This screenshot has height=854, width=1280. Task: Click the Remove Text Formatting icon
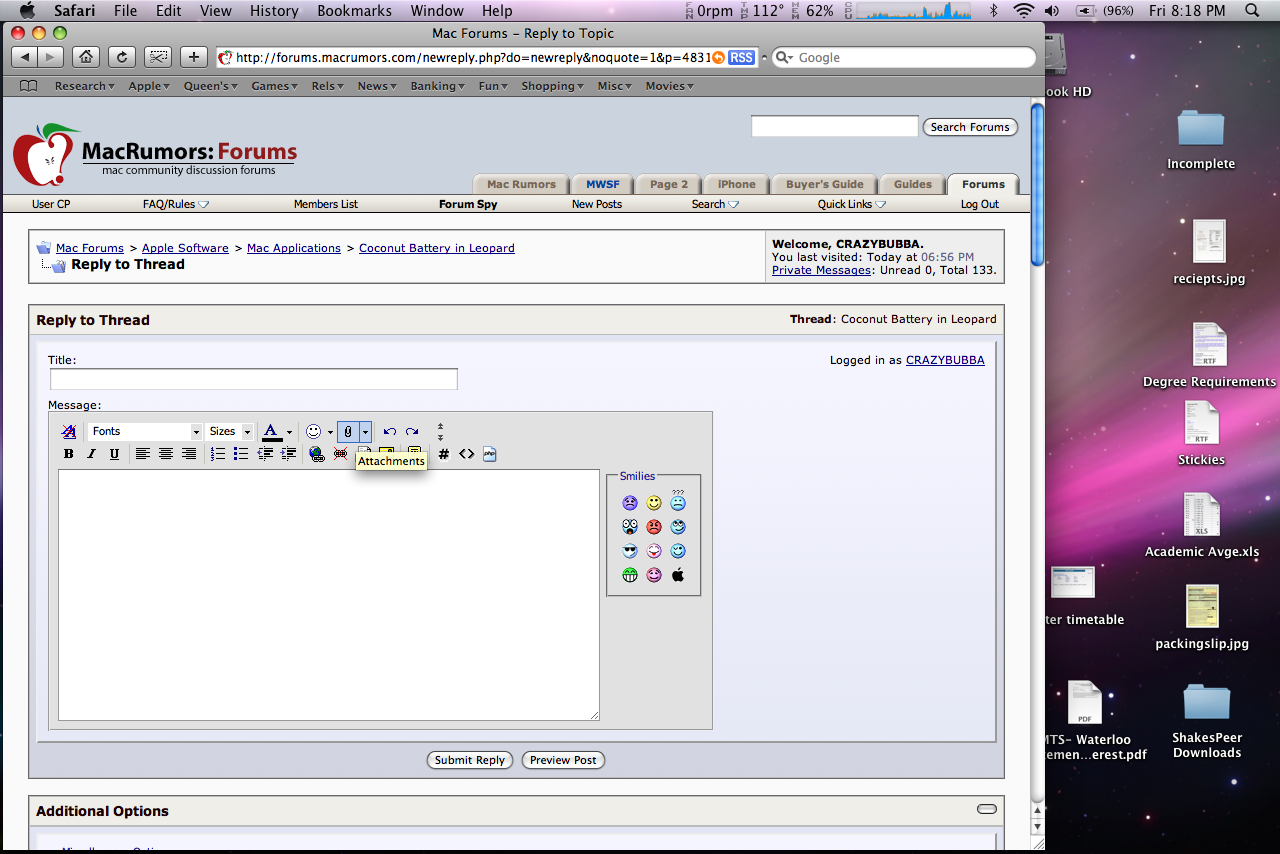tap(69, 432)
